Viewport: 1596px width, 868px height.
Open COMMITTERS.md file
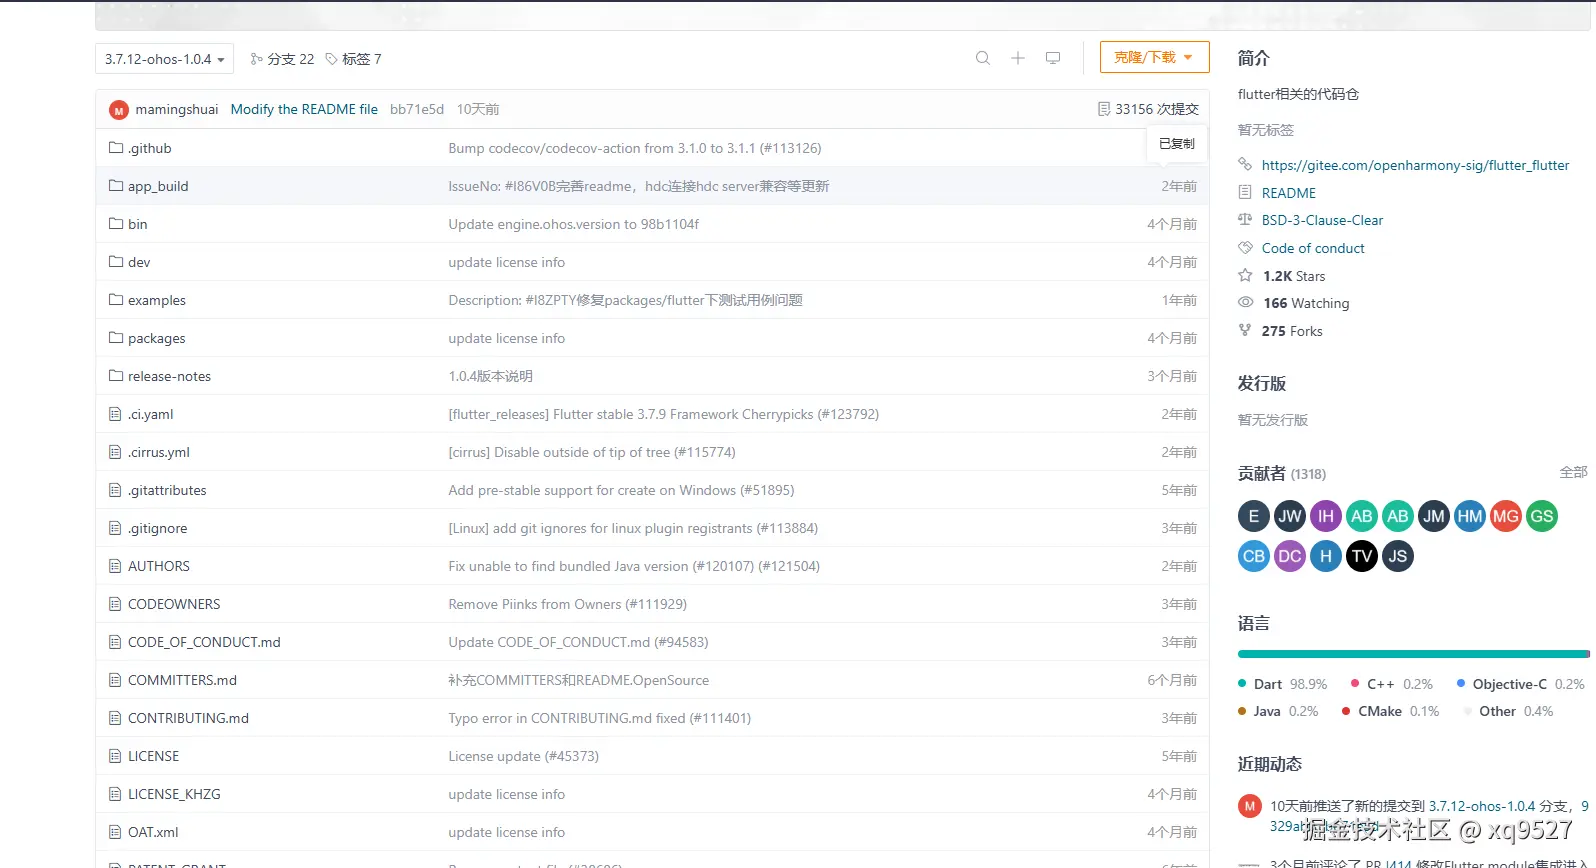coord(182,680)
